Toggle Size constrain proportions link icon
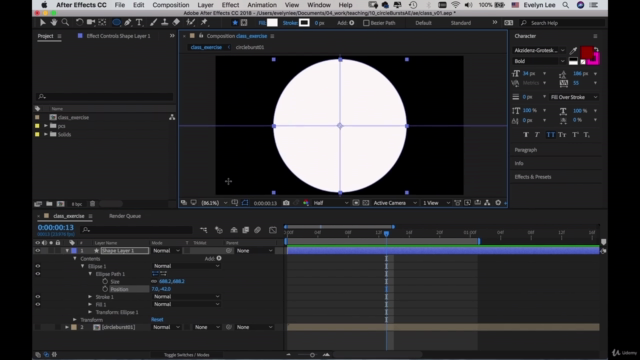Image resolution: width=640 pixels, height=360 pixels. (x=154, y=282)
